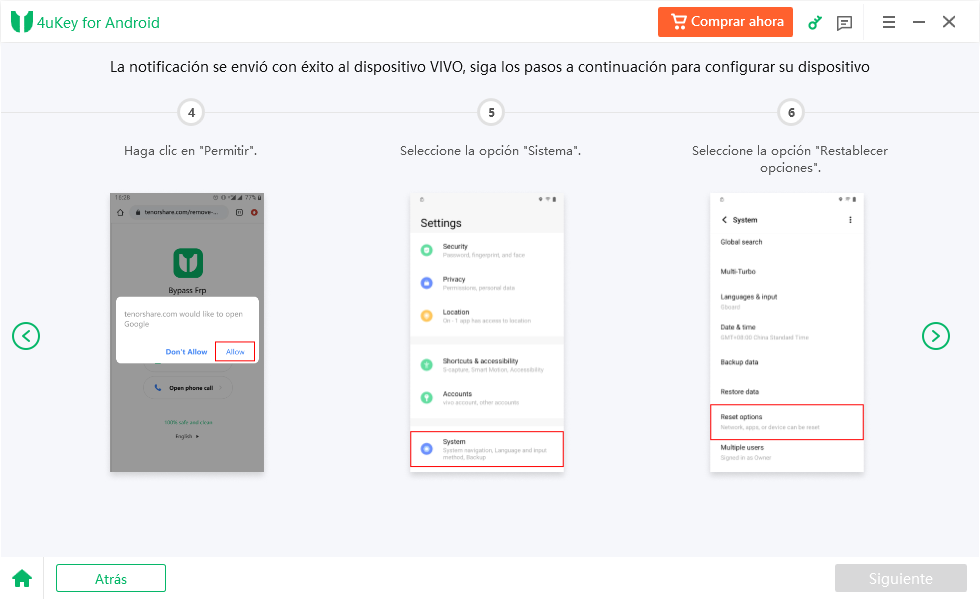This screenshot has width=980, height=600.
Task: Click 'Seleccione la opción "Restablecer opciones".' text
Action: click(789, 159)
